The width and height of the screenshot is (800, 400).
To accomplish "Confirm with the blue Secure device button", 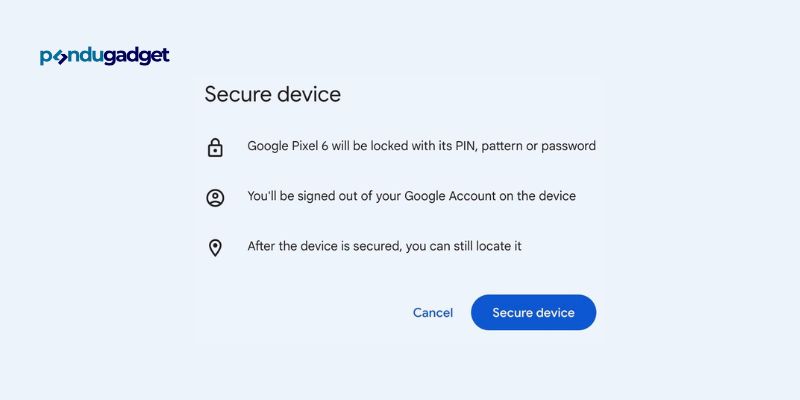I will coord(533,312).
